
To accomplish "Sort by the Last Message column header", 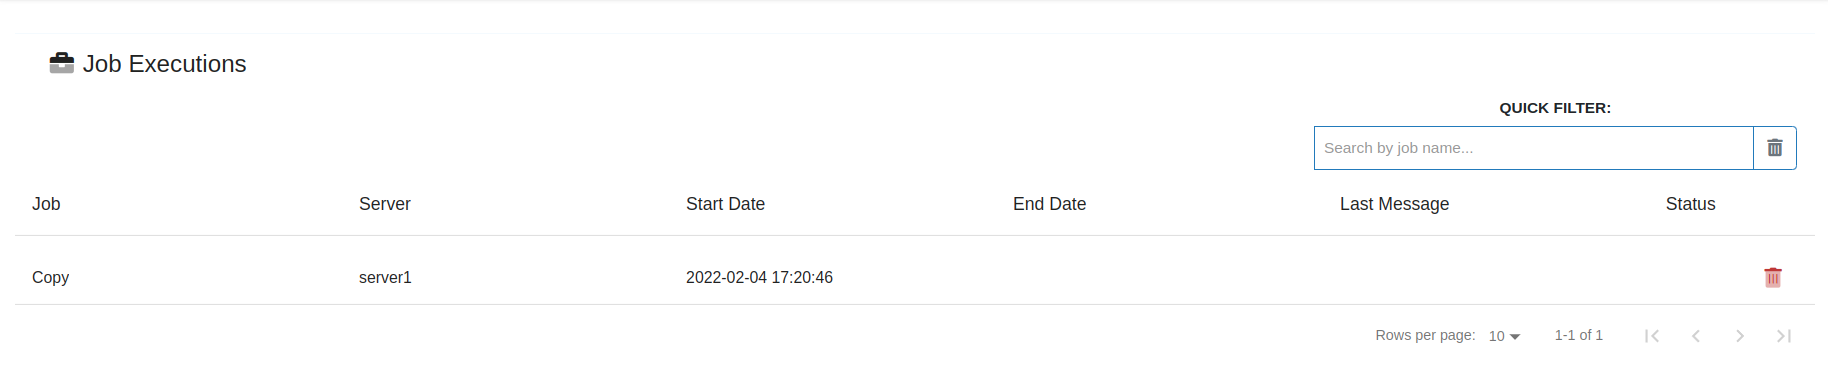I will click(1394, 204).
